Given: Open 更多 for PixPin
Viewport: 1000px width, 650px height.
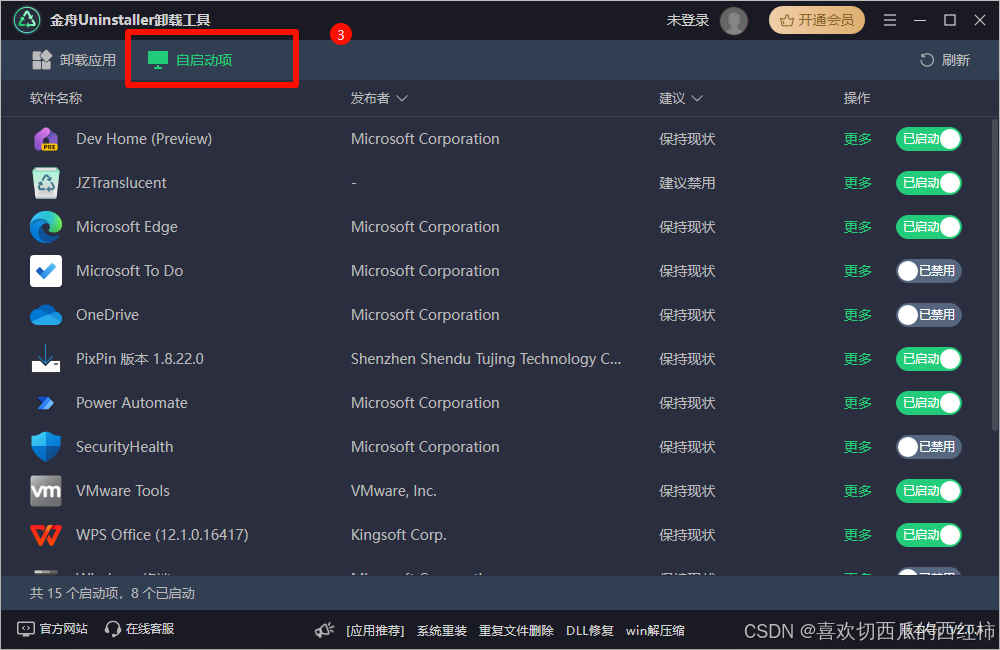Looking at the screenshot, I should [857, 359].
